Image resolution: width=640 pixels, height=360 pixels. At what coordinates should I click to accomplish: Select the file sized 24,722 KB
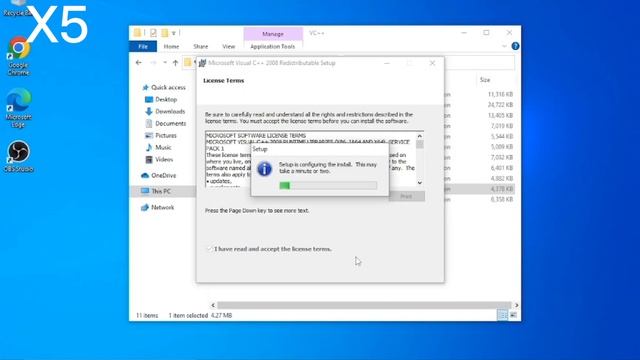point(500,105)
